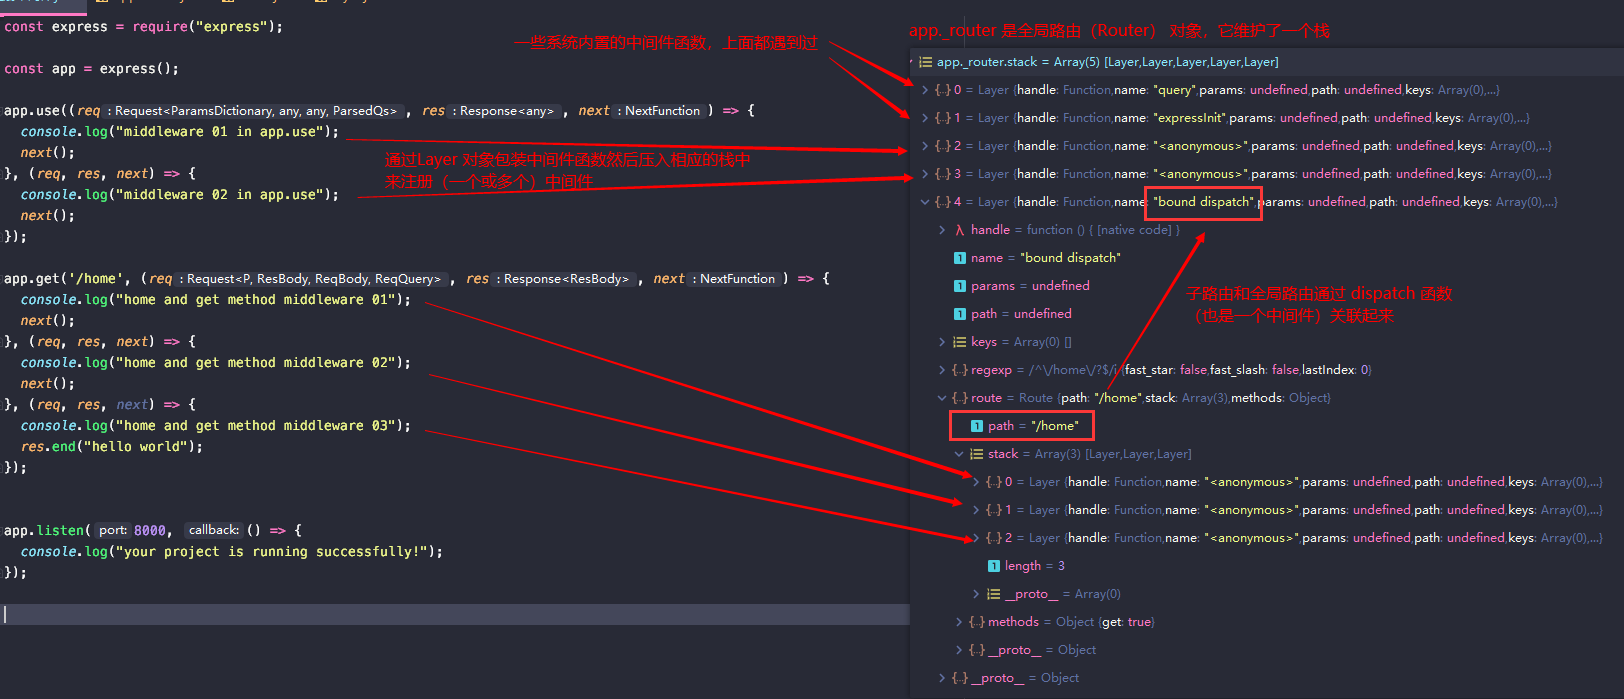Click the primitive icon beside length = 3
1624x699 pixels.
coord(994,566)
